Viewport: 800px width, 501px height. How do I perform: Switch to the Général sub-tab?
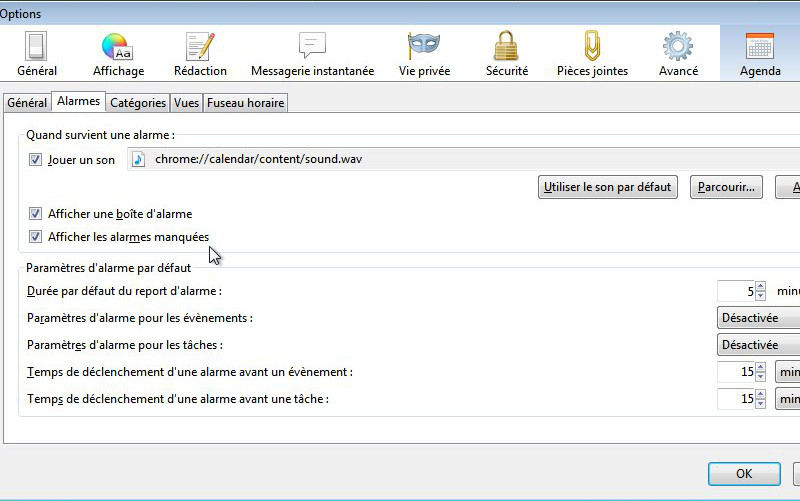pyautogui.click(x=27, y=103)
